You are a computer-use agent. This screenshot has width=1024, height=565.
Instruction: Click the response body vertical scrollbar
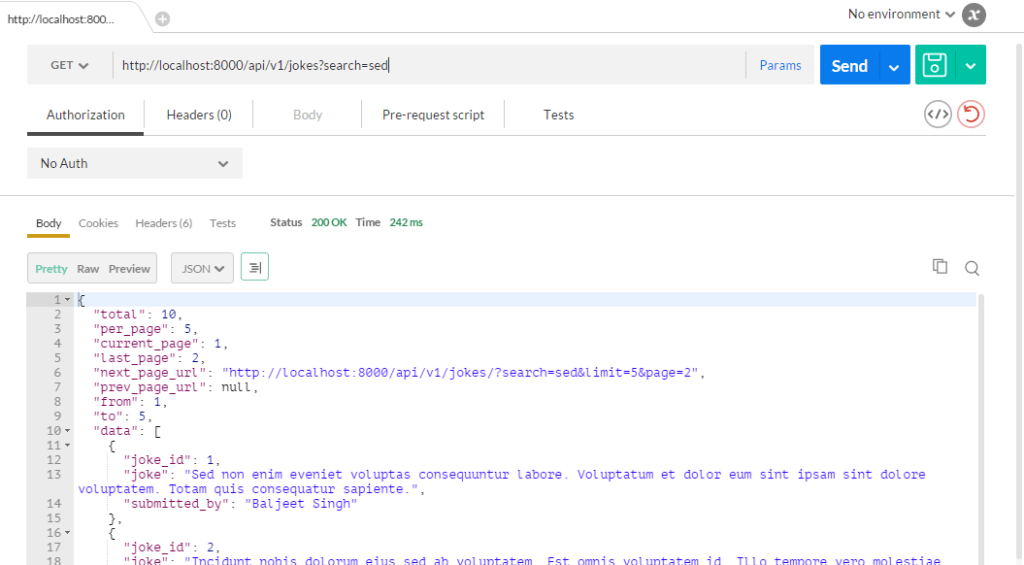pyautogui.click(x=981, y=420)
